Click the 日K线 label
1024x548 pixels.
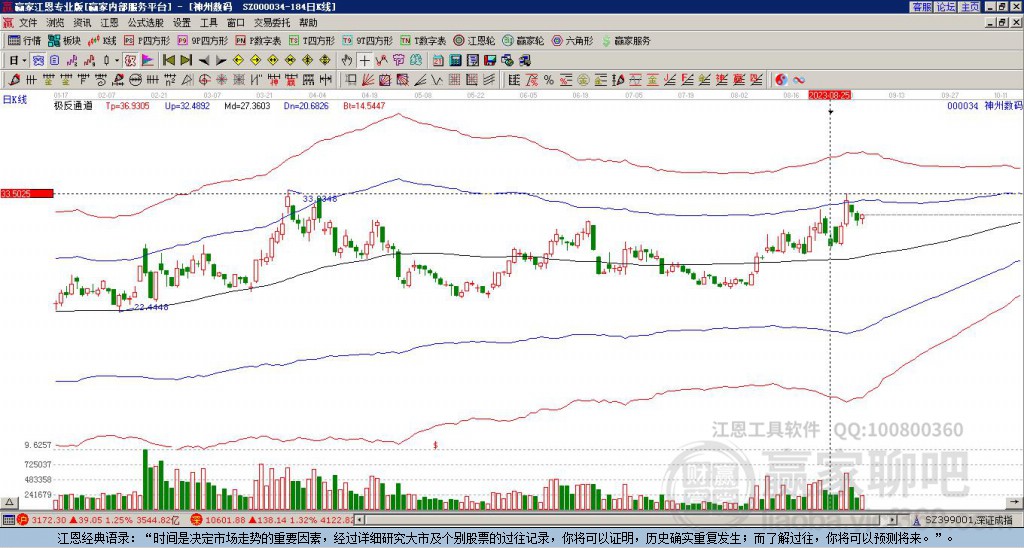click(x=14, y=100)
